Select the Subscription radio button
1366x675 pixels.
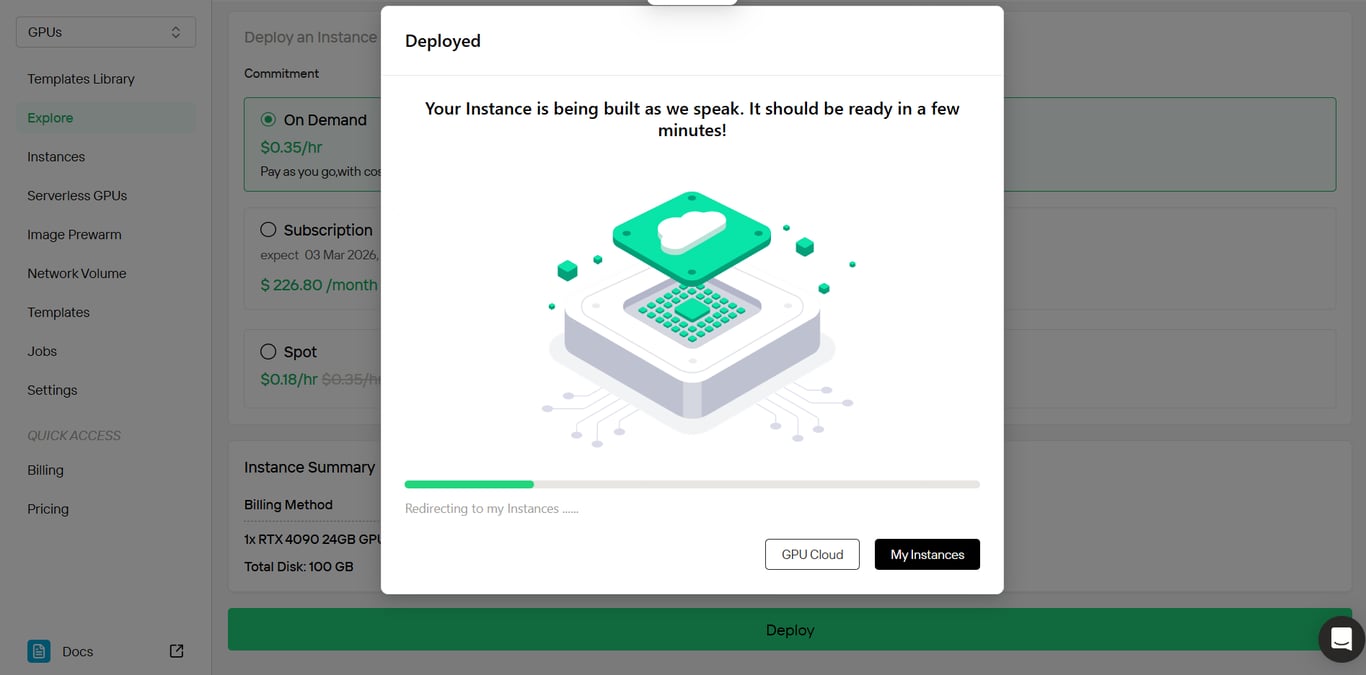(x=268, y=229)
